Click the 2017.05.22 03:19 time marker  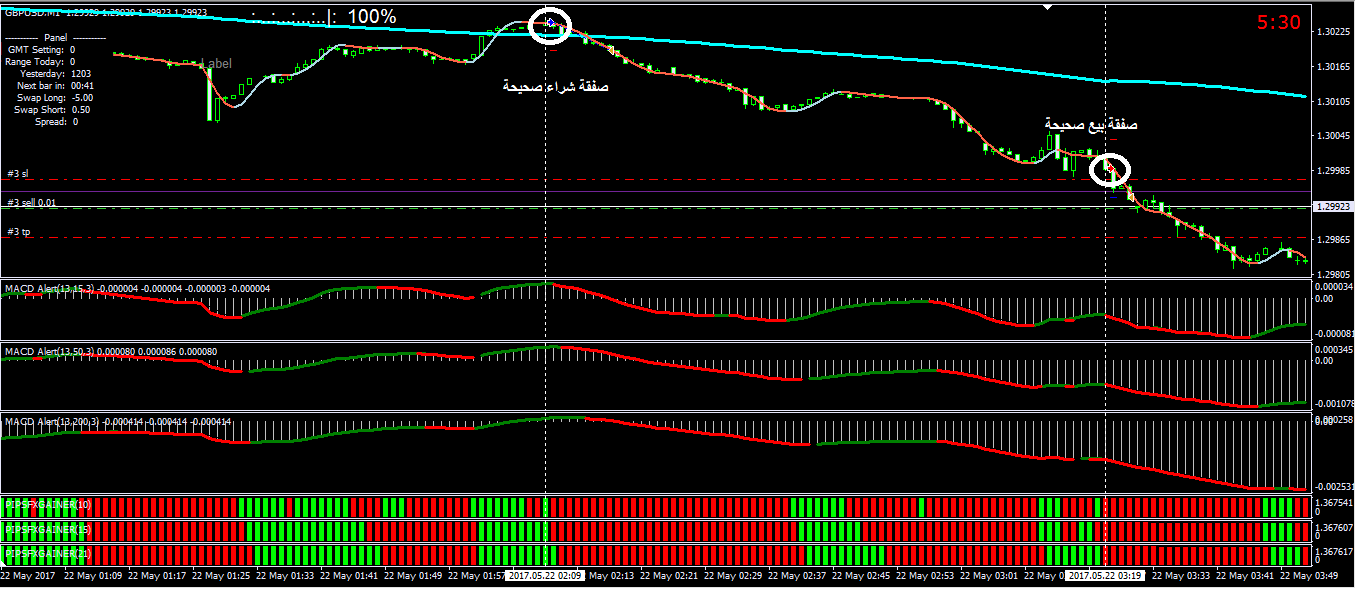[1105, 576]
